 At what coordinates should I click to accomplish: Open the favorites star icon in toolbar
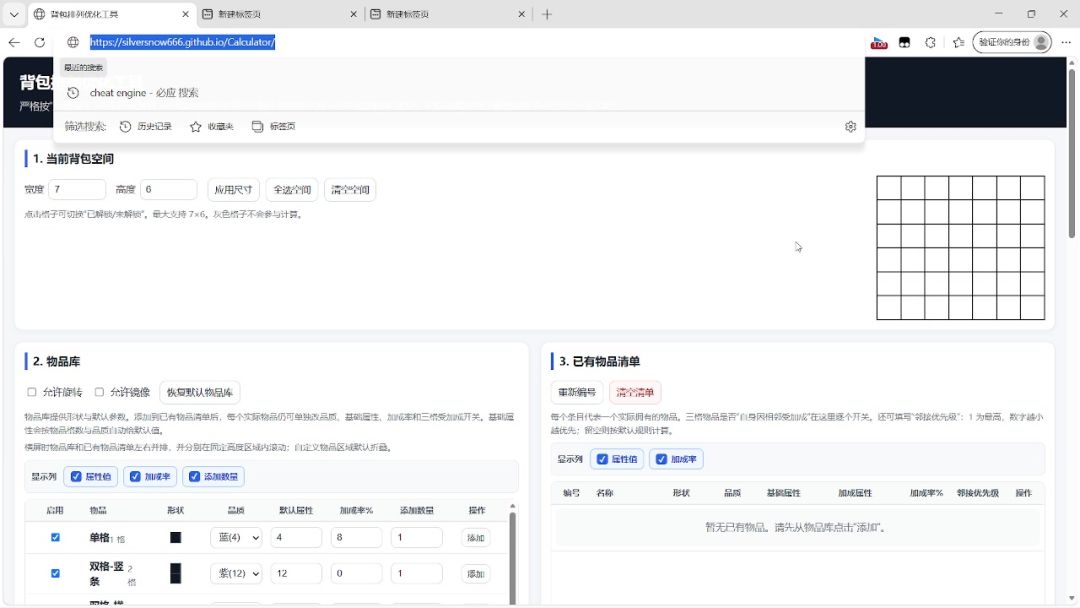tap(958, 42)
